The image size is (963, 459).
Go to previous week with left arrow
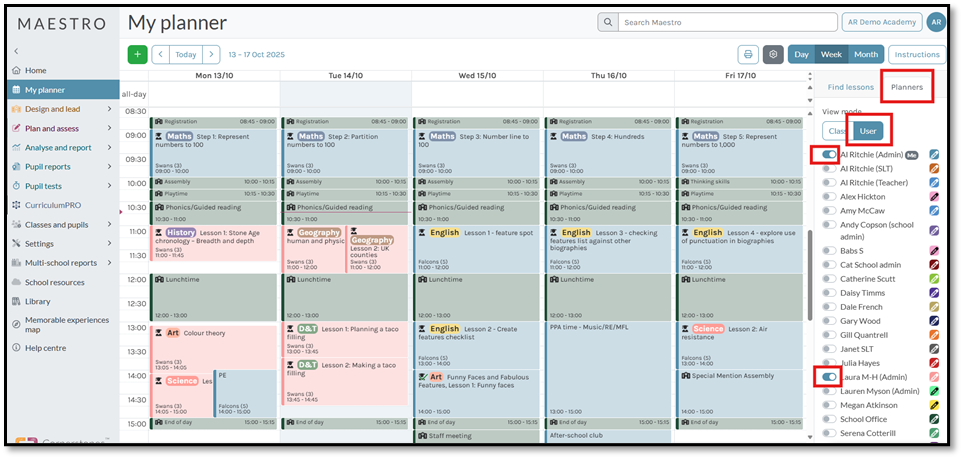click(x=160, y=54)
